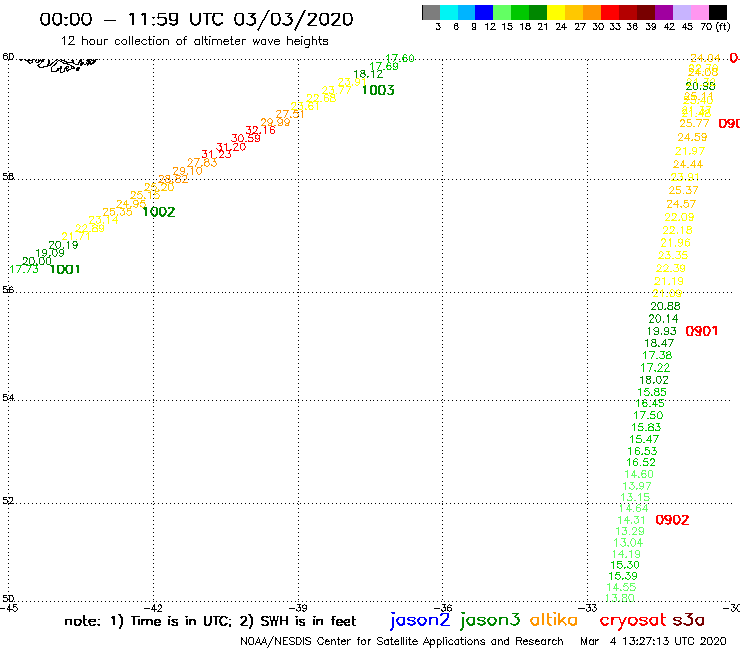The width and height of the screenshot is (740, 650).
Task: Click the wave height value 22.09
Action: coord(679,217)
